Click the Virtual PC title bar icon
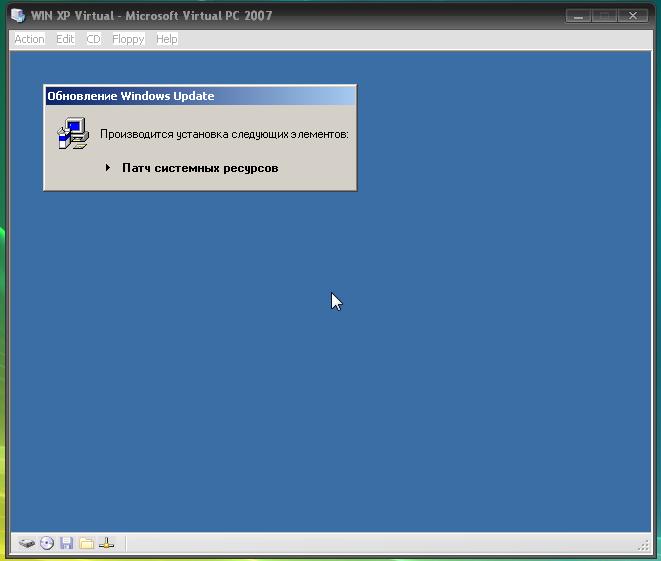The height and width of the screenshot is (561, 661). (18, 16)
